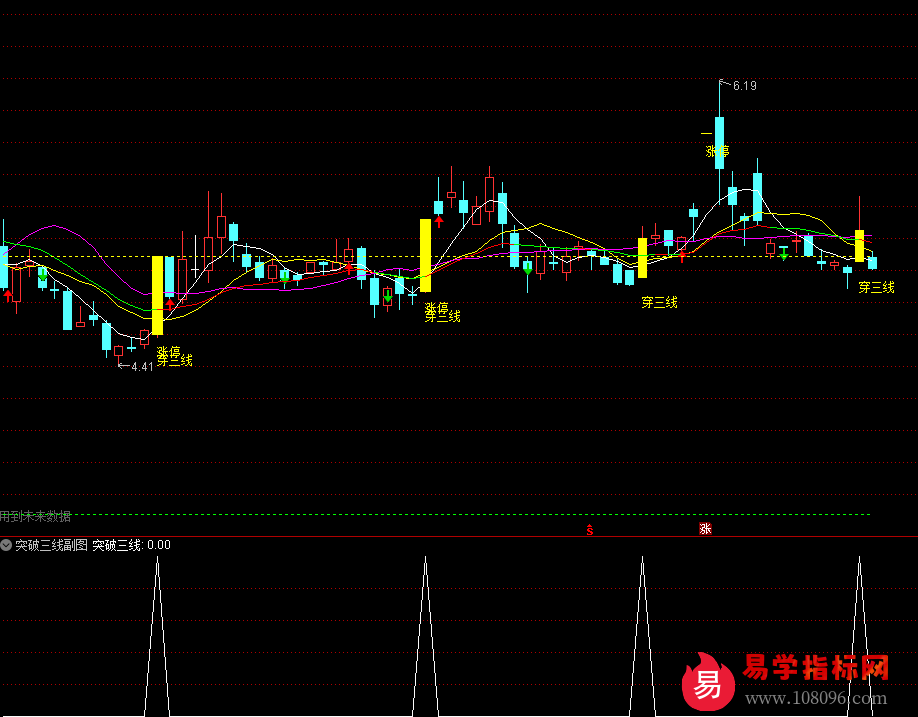
Task: Click the first white spike in sub-chart
Action: (x=157, y=565)
